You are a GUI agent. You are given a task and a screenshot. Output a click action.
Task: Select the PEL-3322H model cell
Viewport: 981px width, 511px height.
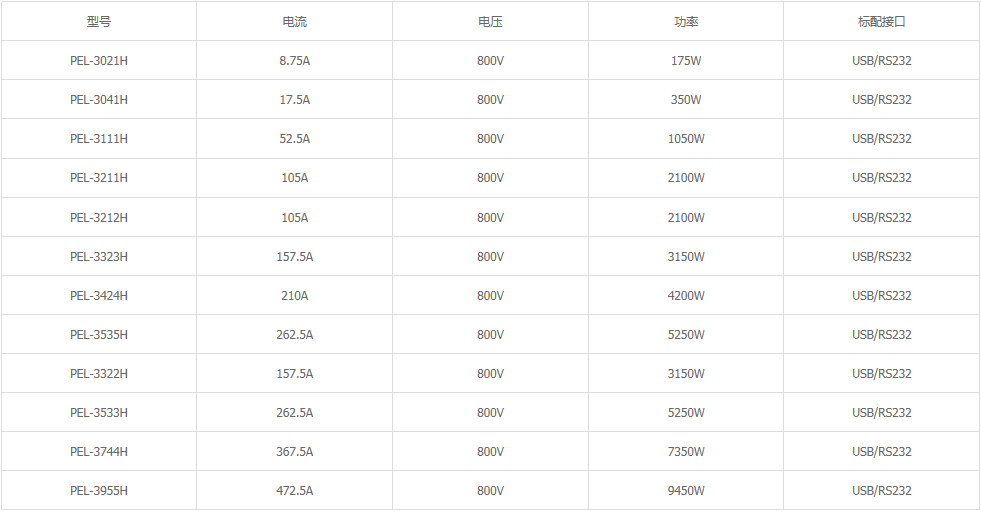99,373
